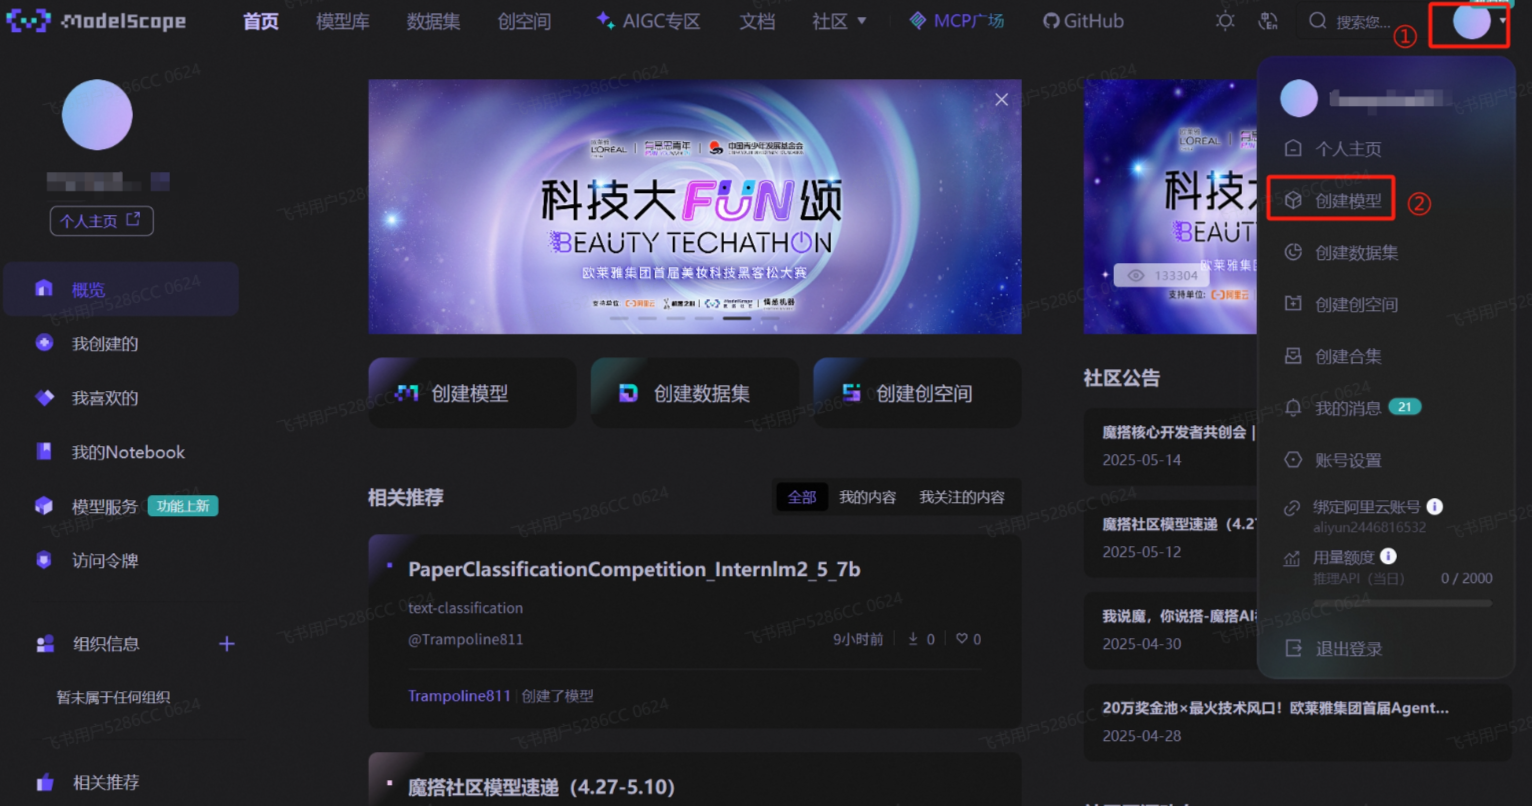
Task: Click the 模型服务 cube icon
Action: coord(44,506)
